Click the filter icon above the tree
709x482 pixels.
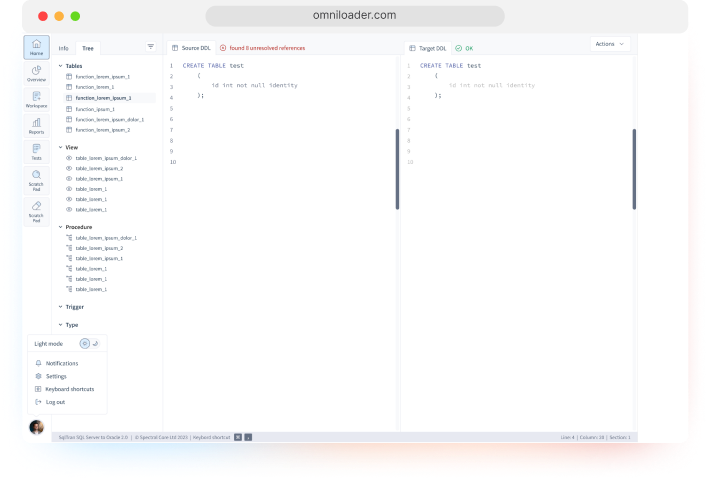151,47
